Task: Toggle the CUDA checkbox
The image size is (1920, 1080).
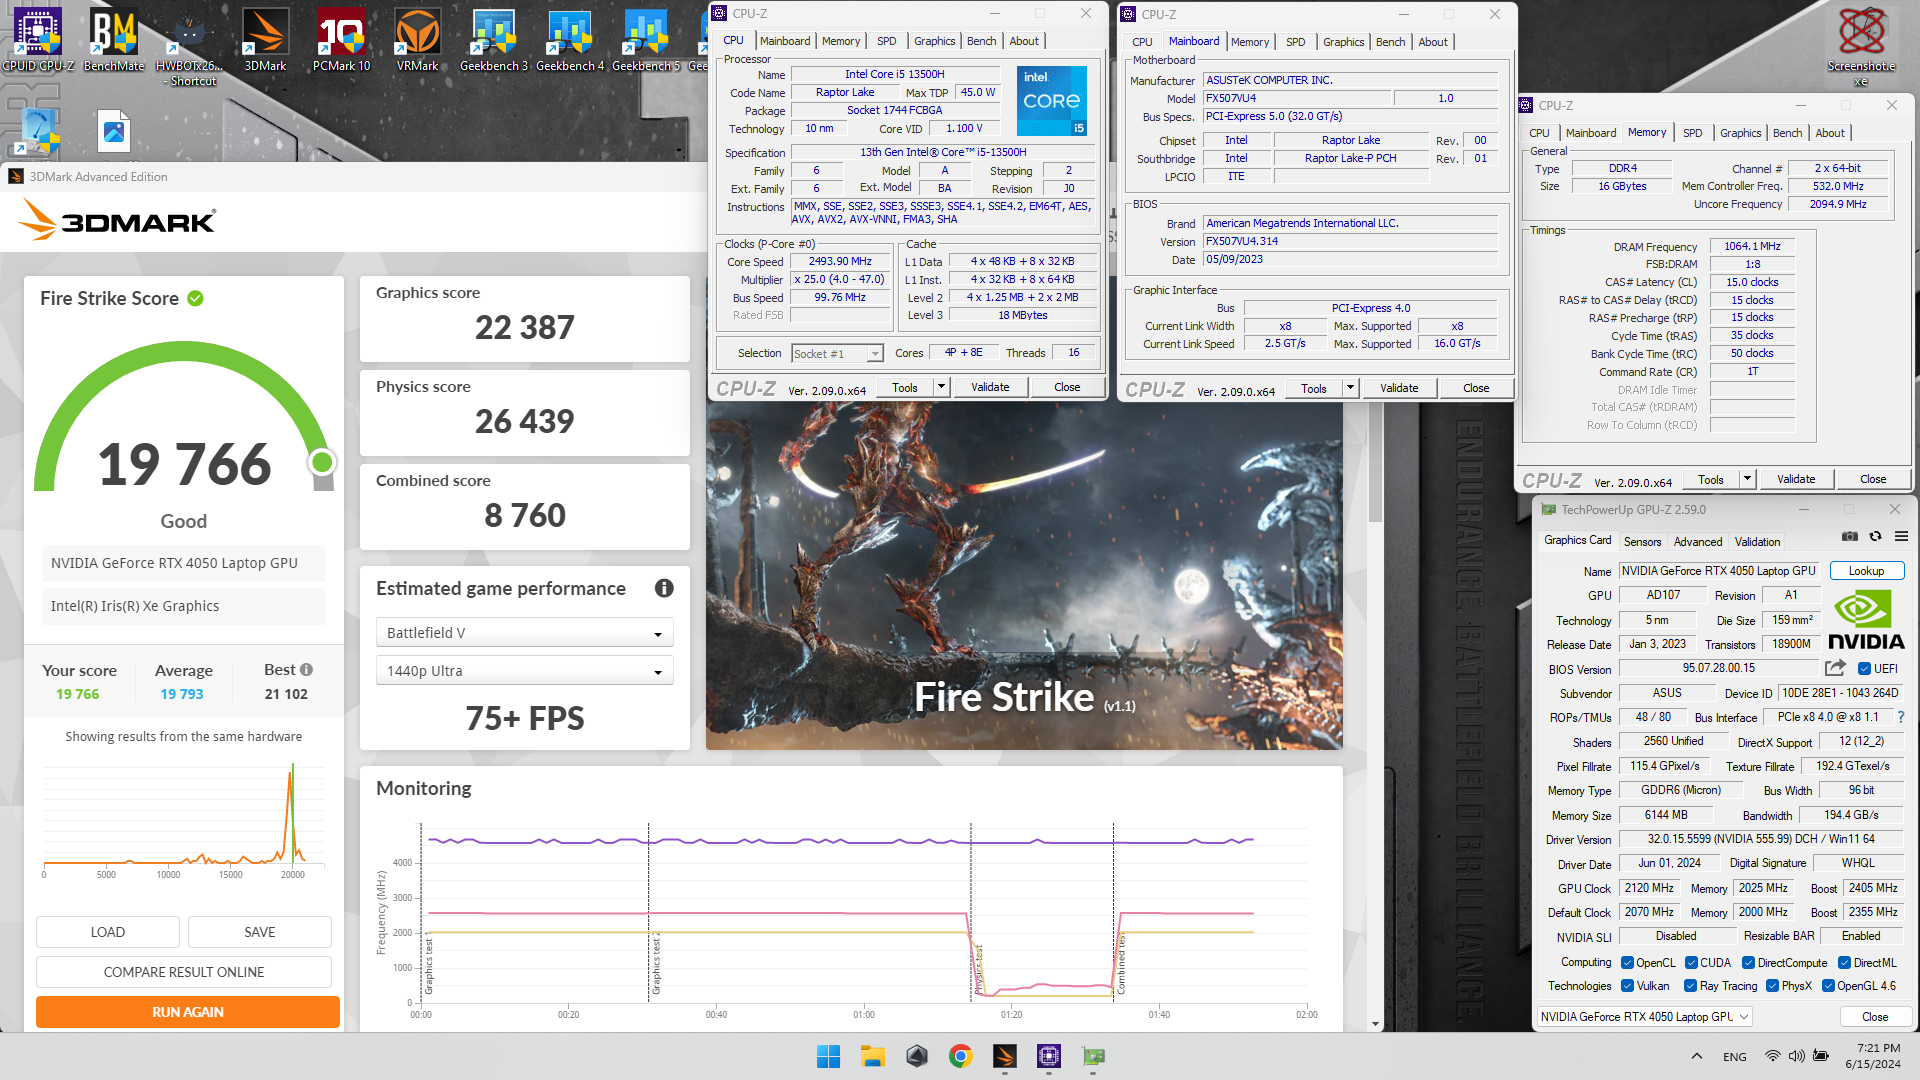Action: (x=1691, y=963)
